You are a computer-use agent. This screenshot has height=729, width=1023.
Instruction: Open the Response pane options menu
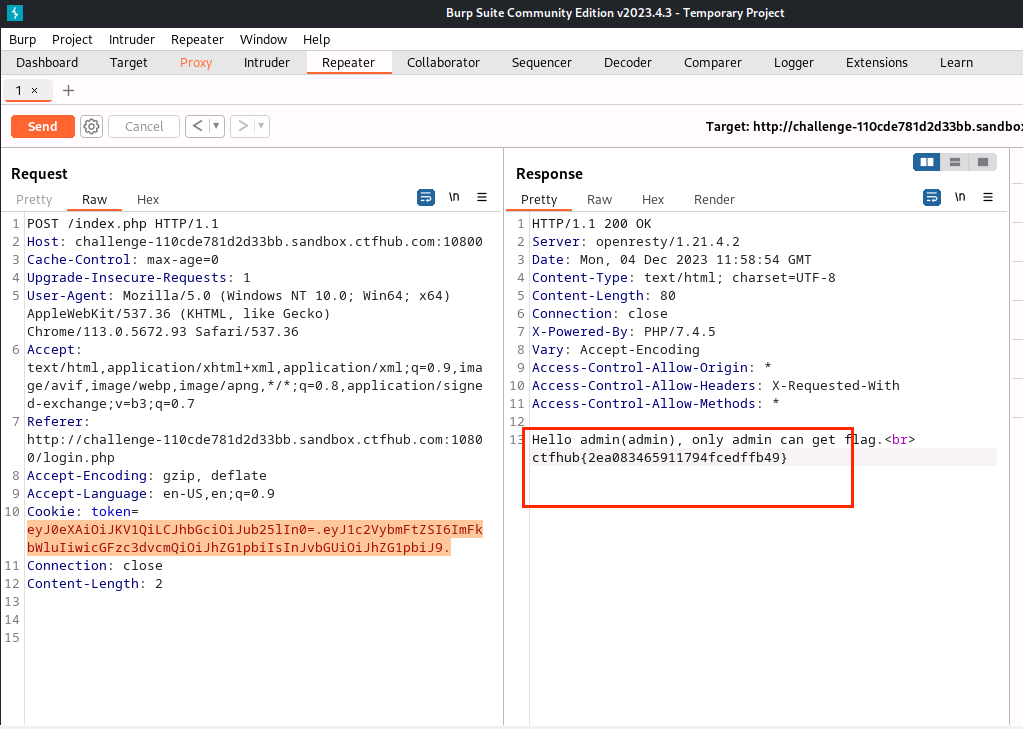pyautogui.click(x=988, y=197)
